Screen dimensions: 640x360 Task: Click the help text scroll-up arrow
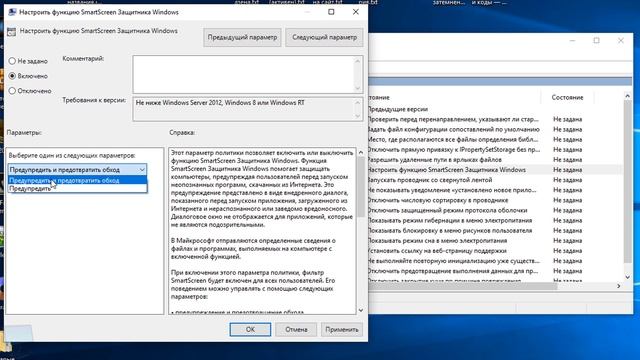click(x=361, y=152)
